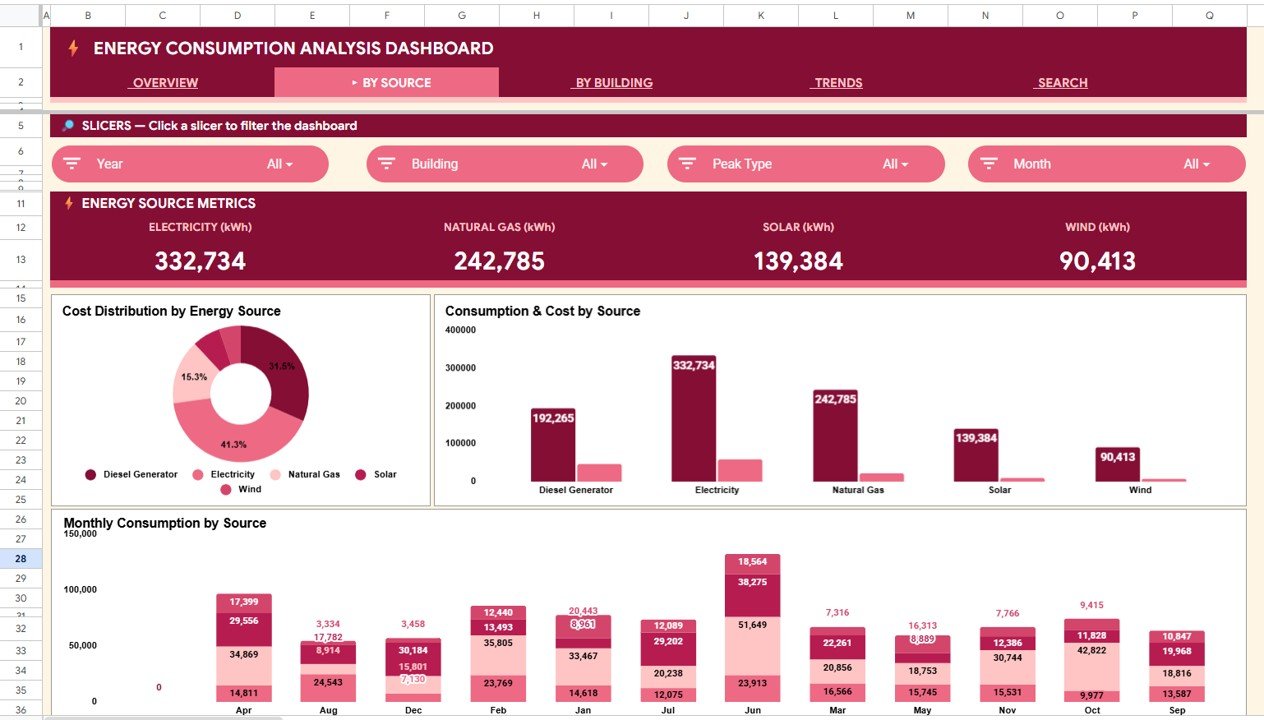Select the By Source active tab
Screen dimensions: 1264x720
point(387,83)
